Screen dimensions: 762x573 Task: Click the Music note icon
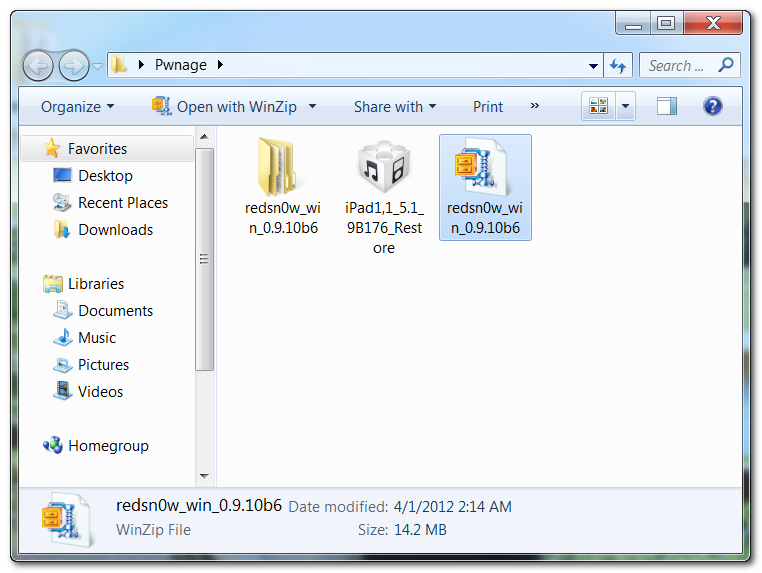tap(63, 337)
